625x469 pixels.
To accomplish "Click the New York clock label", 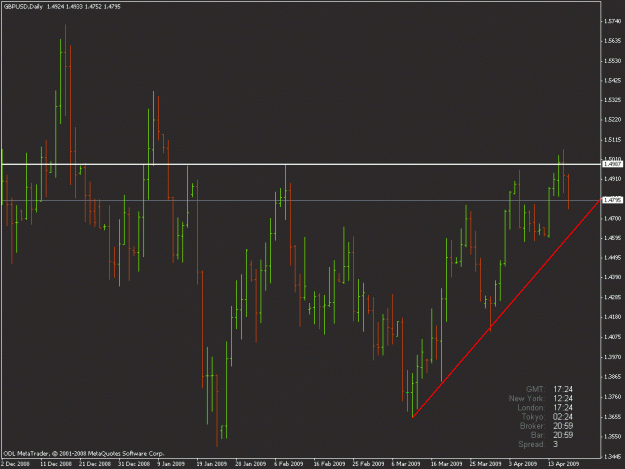I will coord(527,398).
